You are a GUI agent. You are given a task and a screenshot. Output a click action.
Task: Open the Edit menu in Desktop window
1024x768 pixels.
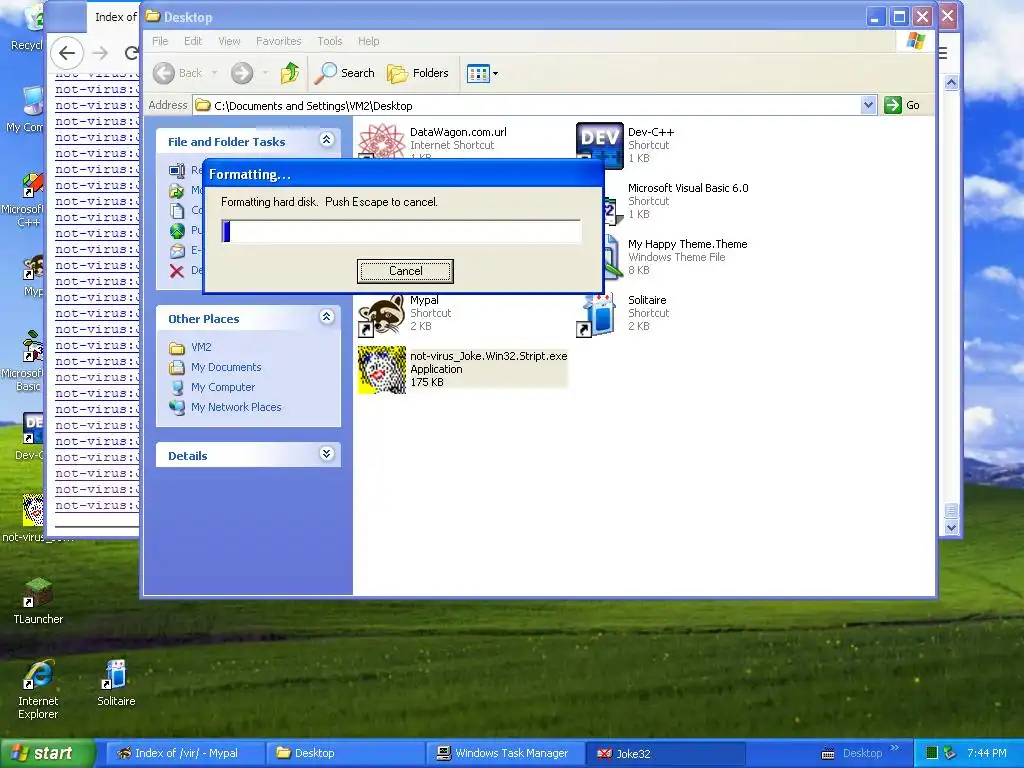coord(193,41)
